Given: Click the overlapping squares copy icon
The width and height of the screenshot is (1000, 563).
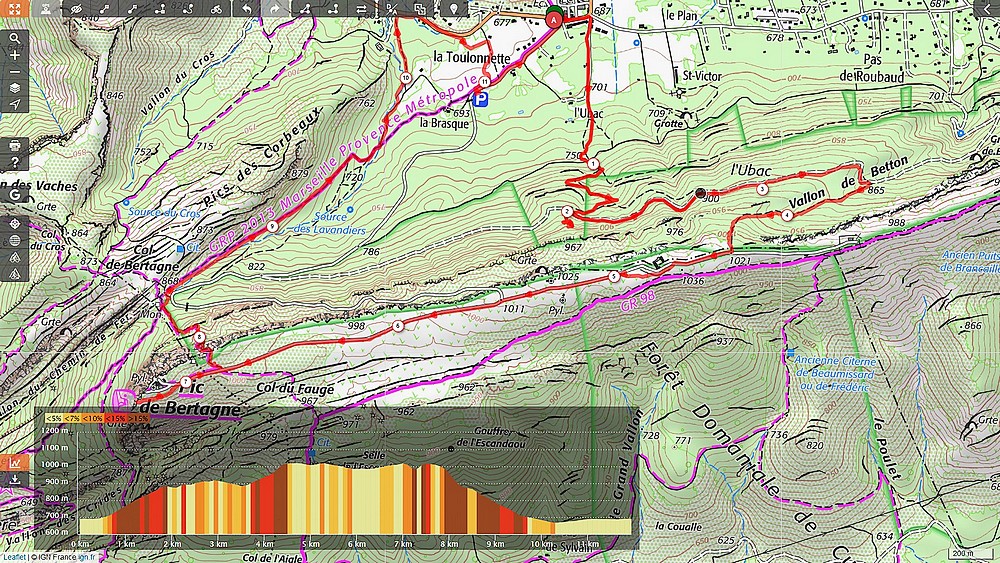Looking at the screenshot, I should [420, 8].
